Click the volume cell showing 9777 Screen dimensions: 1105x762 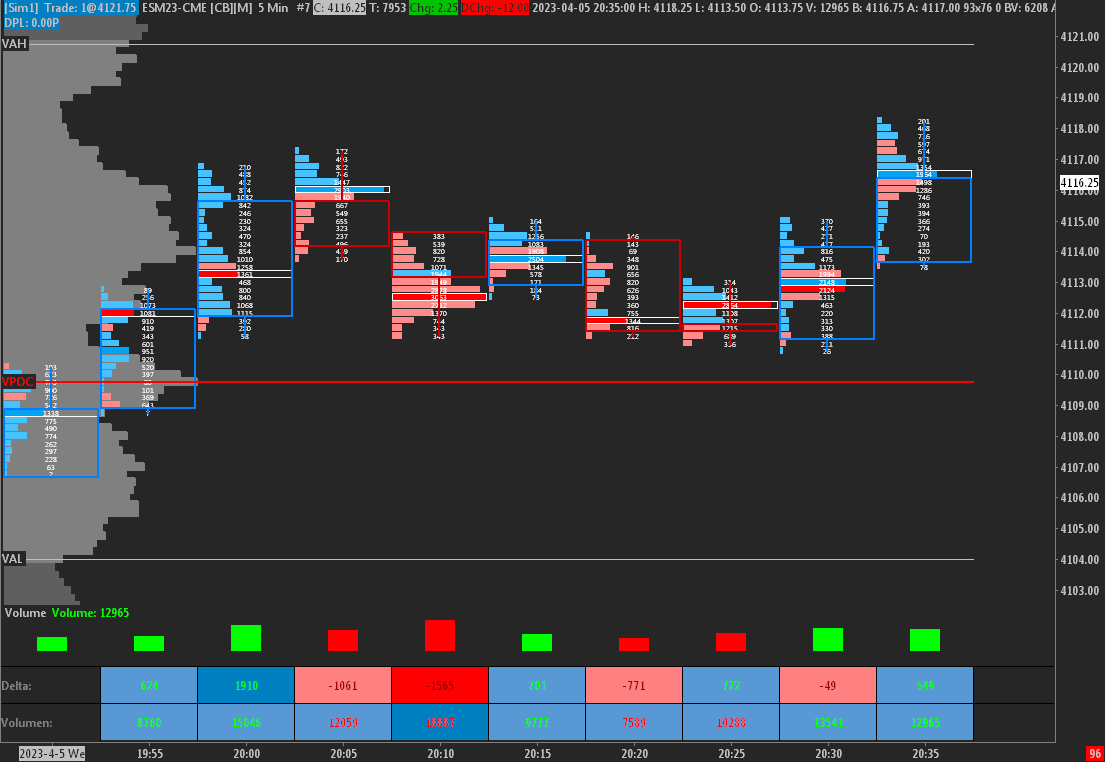click(537, 723)
